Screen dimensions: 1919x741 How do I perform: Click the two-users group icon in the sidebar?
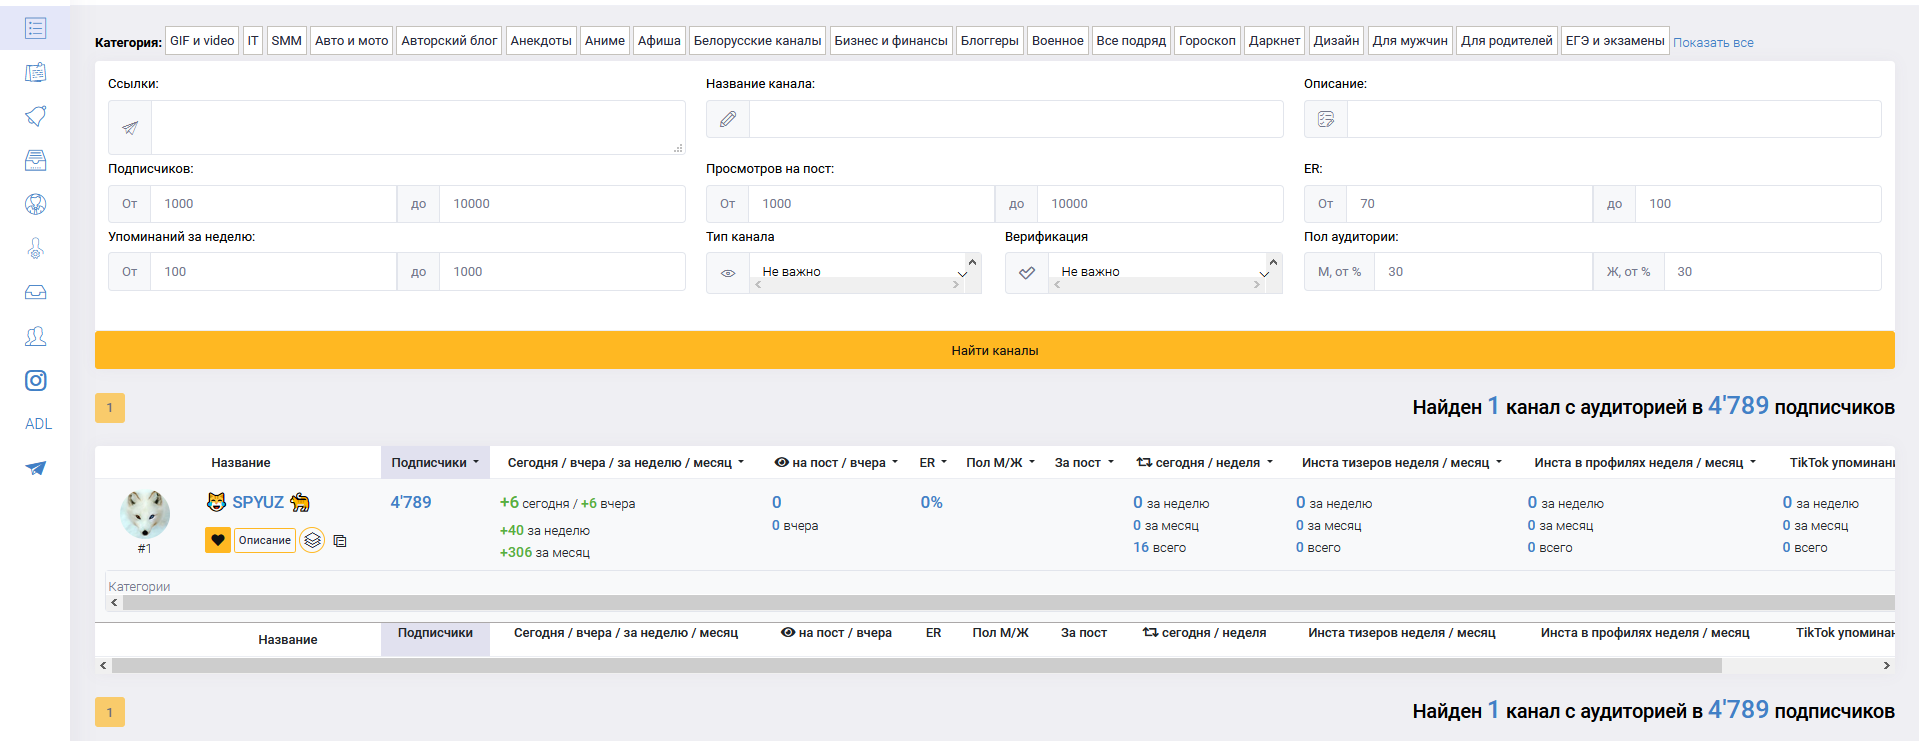coord(35,336)
